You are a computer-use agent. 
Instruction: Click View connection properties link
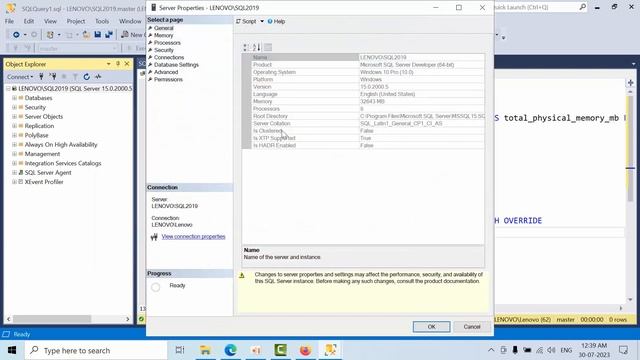pos(193,237)
